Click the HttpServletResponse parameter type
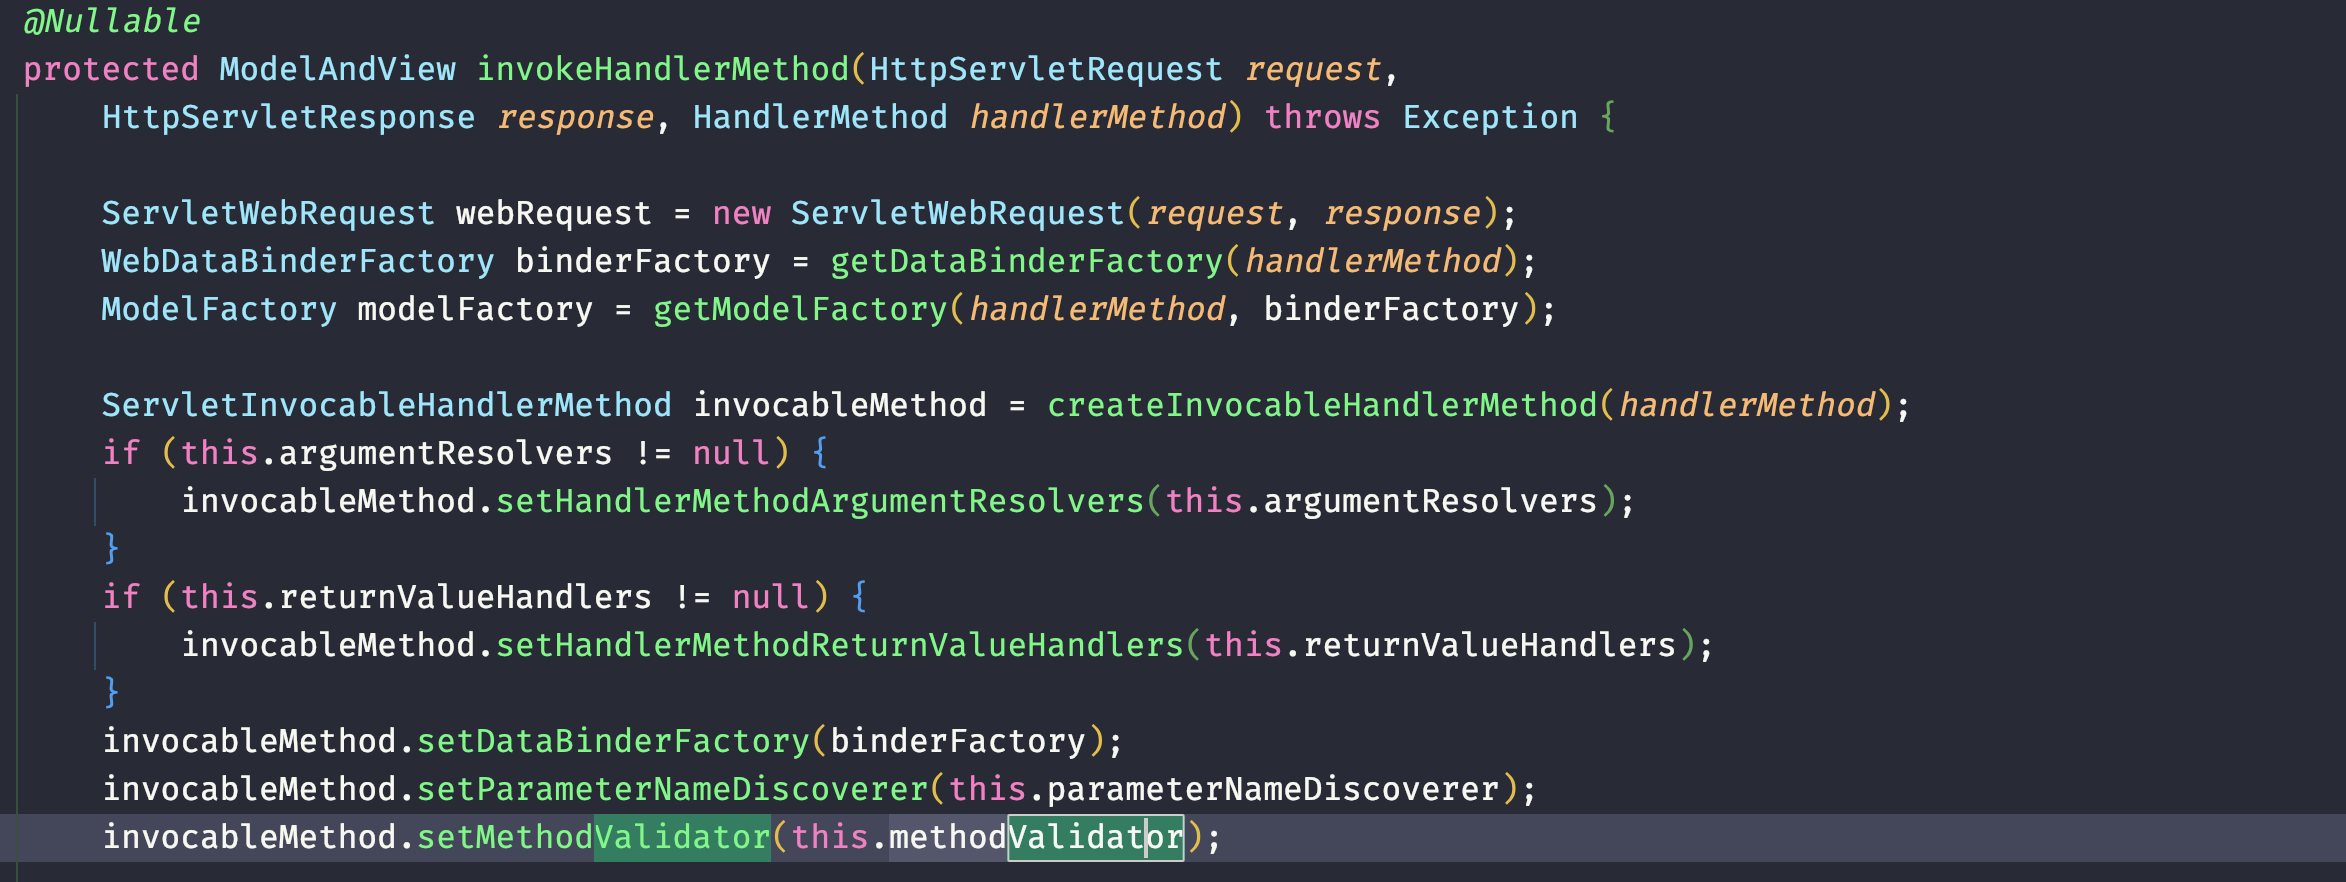The image size is (2346, 882). pyautogui.click(x=288, y=117)
